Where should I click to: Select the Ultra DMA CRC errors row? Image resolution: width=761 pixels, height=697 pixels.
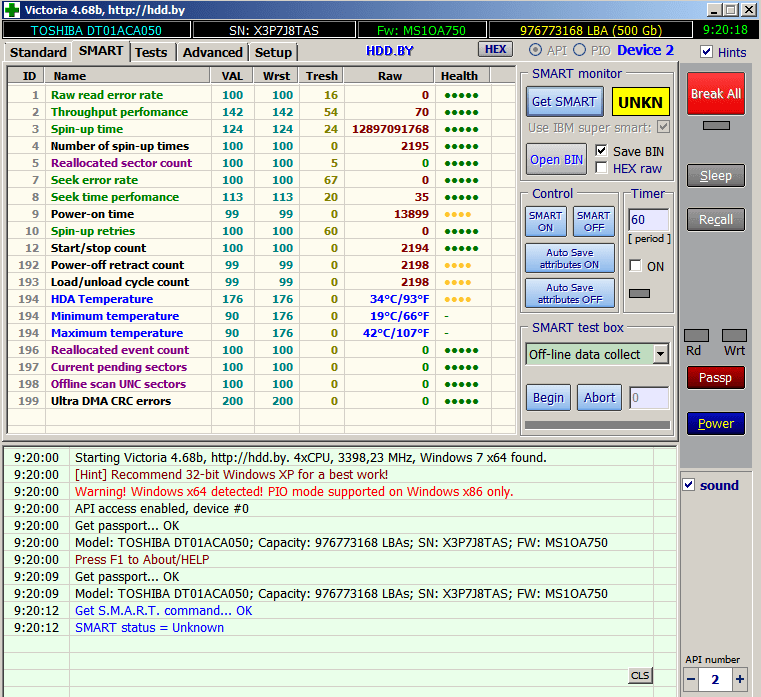pyautogui.click(x=261, y=401)
